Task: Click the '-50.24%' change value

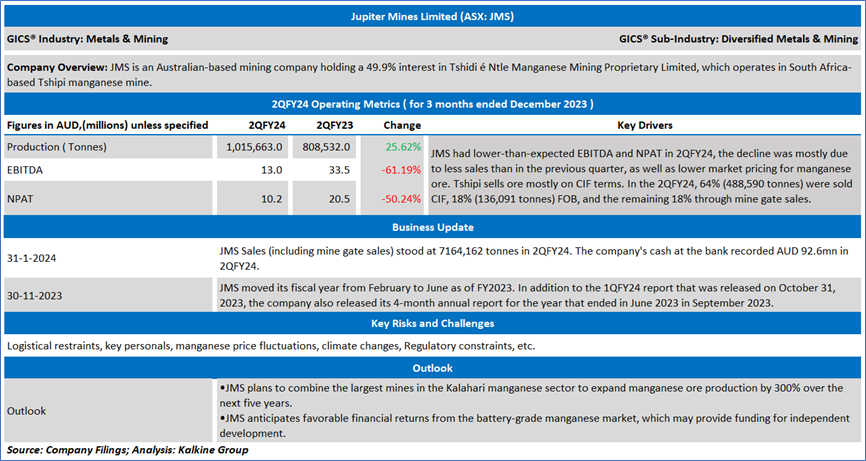Action: pyautogui.click(x=402, y=199)
